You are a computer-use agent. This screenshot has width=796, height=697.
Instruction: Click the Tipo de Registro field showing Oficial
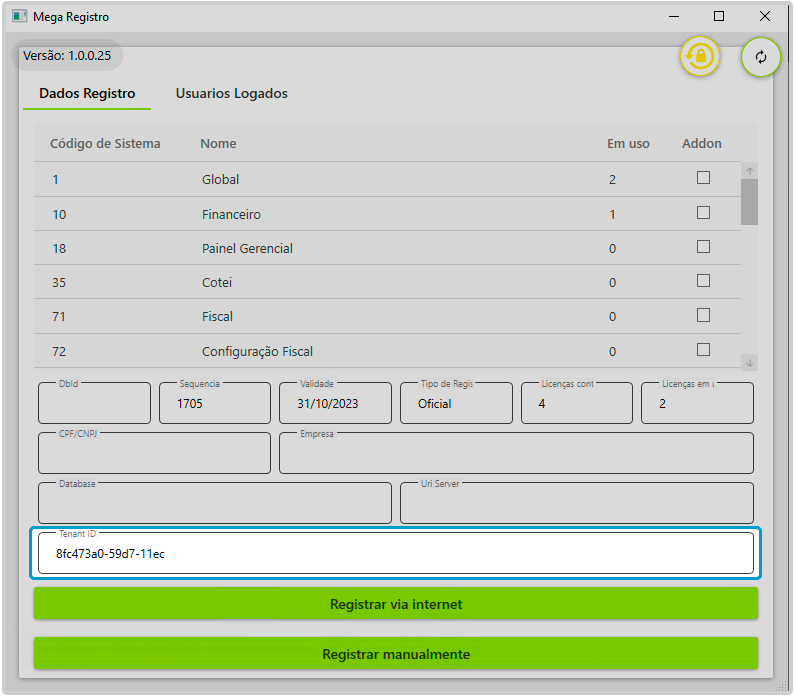[x=456, y=403]
